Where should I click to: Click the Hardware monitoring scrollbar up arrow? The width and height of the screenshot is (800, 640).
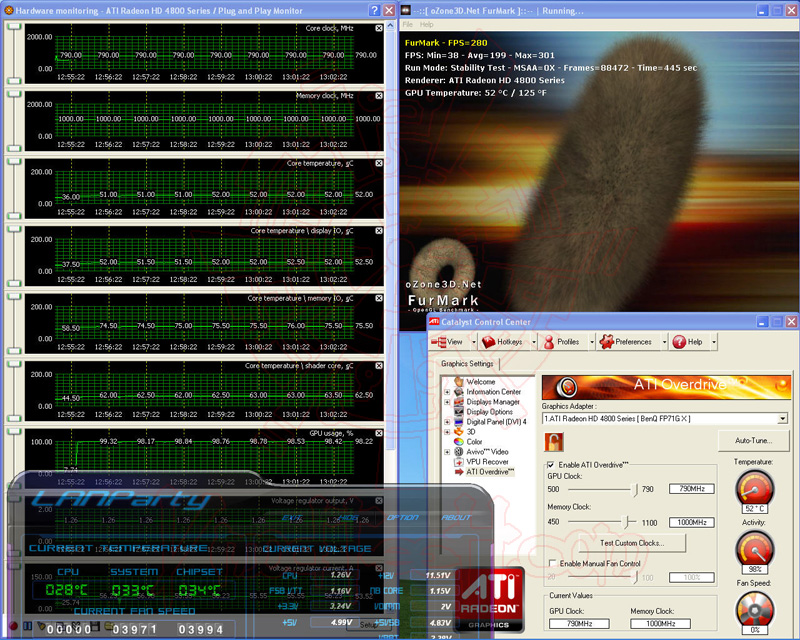(390, 25)
